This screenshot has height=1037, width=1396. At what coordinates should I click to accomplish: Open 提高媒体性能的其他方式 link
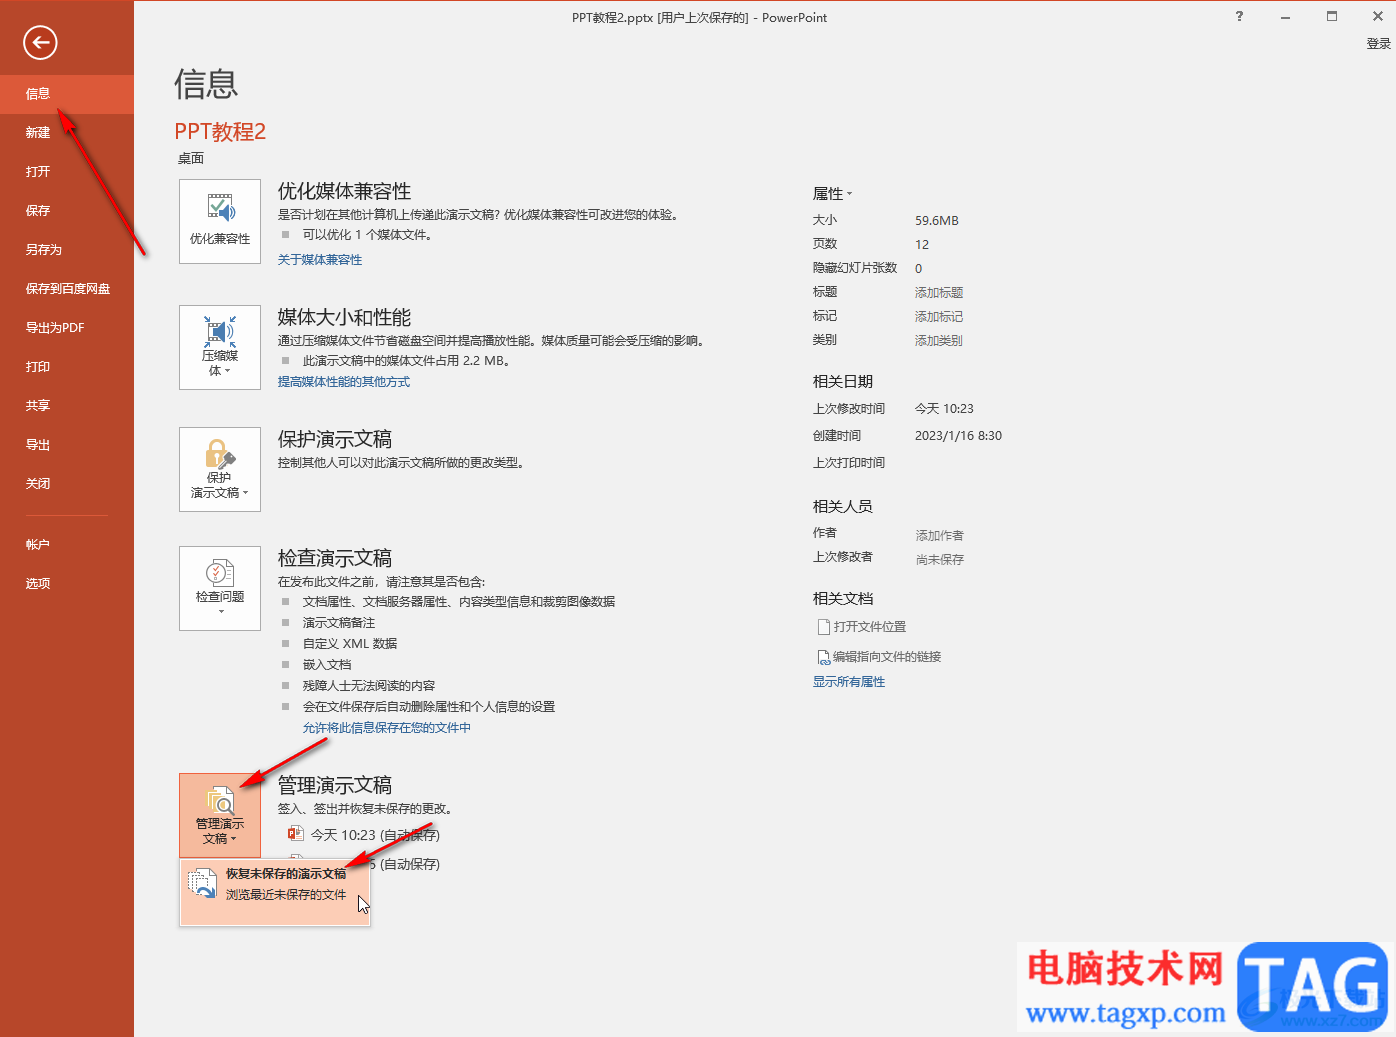pos(344,382)
